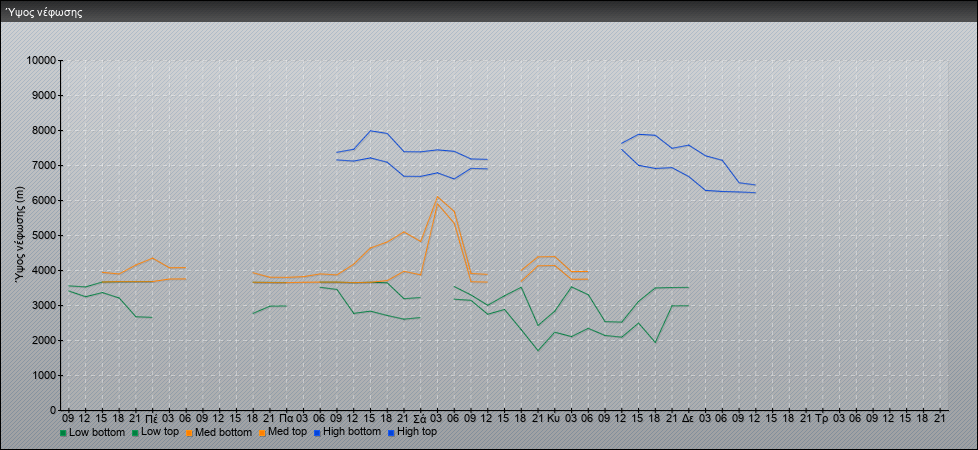Click the 'Τρ' day label on x-axis
Viewport: 978px width, 450px height.
coord(821,418)
